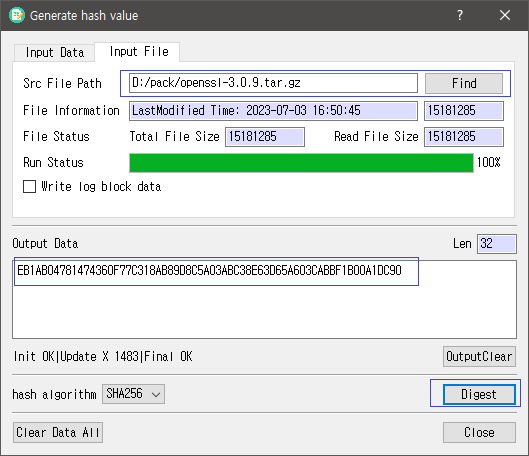Click the 'File Information' label

71,111
